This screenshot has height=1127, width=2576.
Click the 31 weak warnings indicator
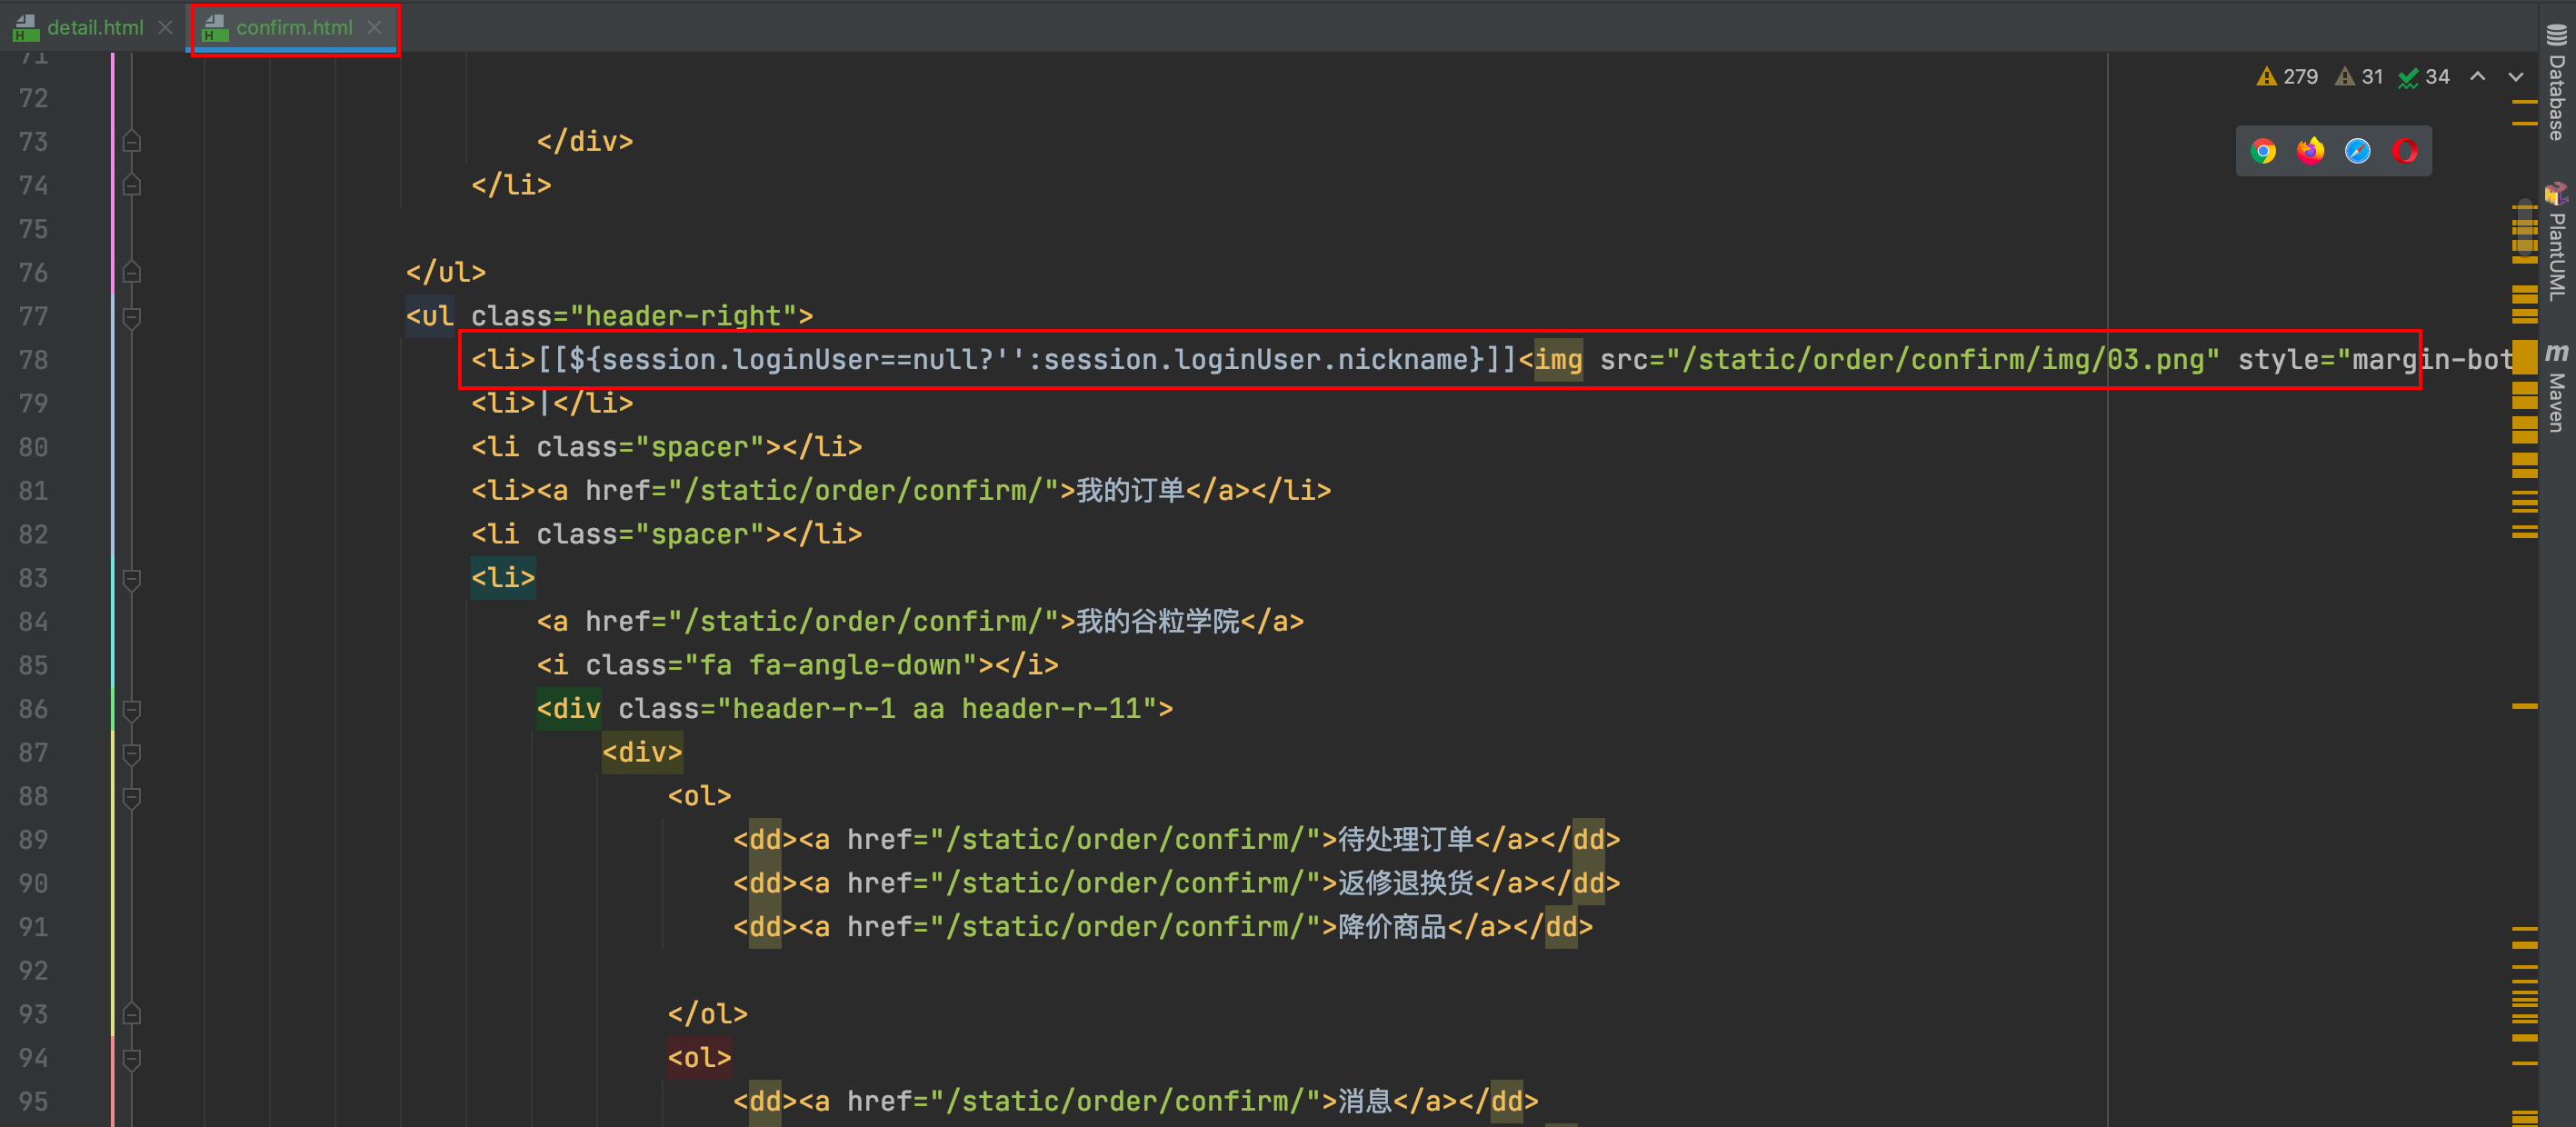[x=2359, y=77]
